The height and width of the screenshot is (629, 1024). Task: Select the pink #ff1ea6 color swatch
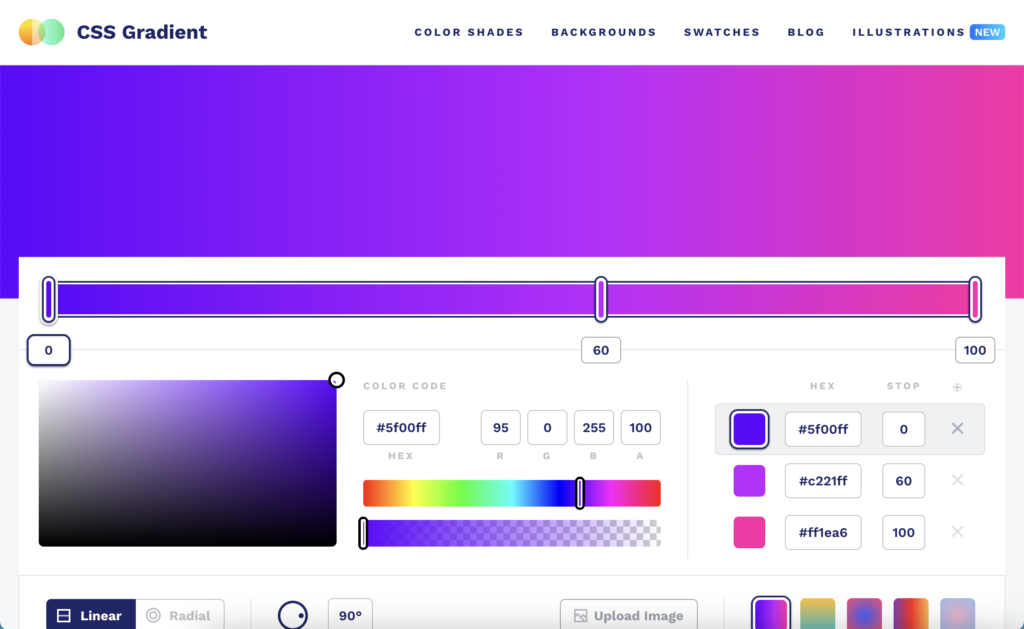click(749, 532)
